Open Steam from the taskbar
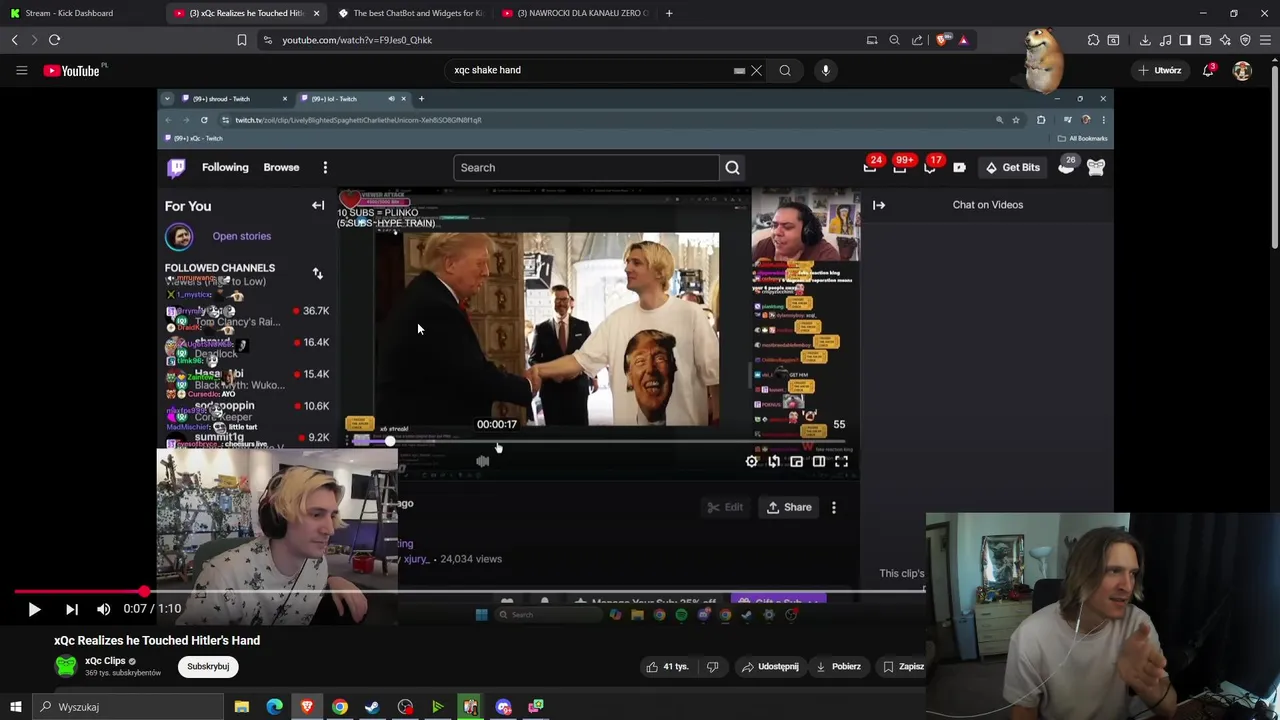This screenshot has width=1280, height=720. pos(372,707)
